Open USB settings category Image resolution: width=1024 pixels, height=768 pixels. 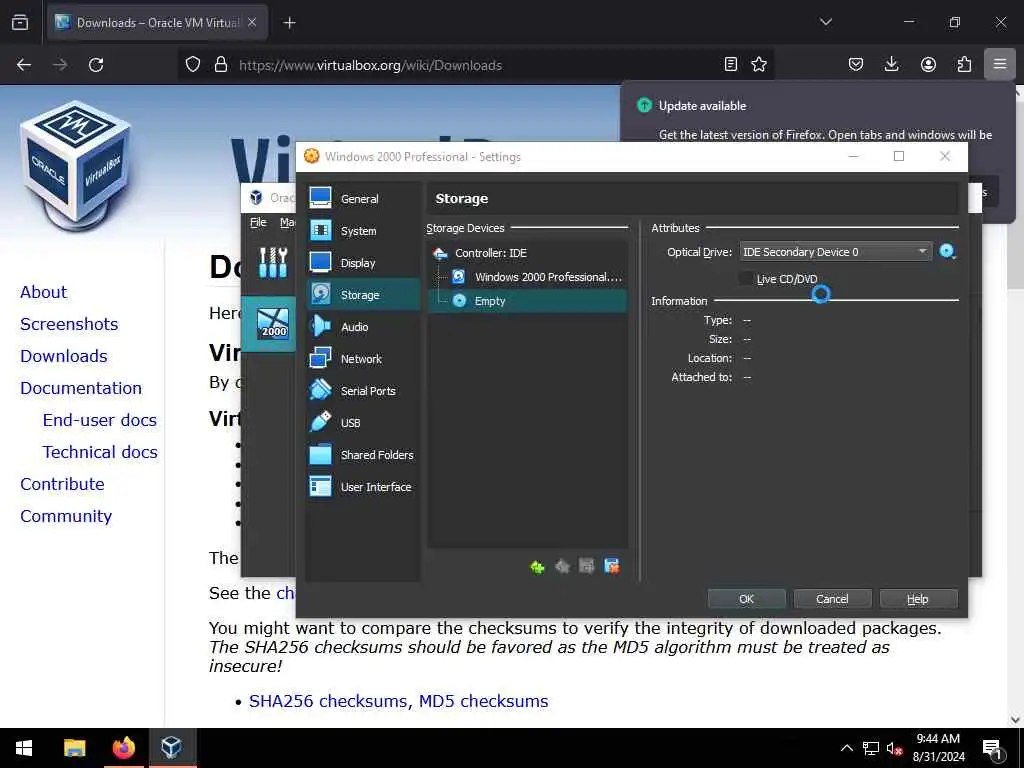point(362,423)
